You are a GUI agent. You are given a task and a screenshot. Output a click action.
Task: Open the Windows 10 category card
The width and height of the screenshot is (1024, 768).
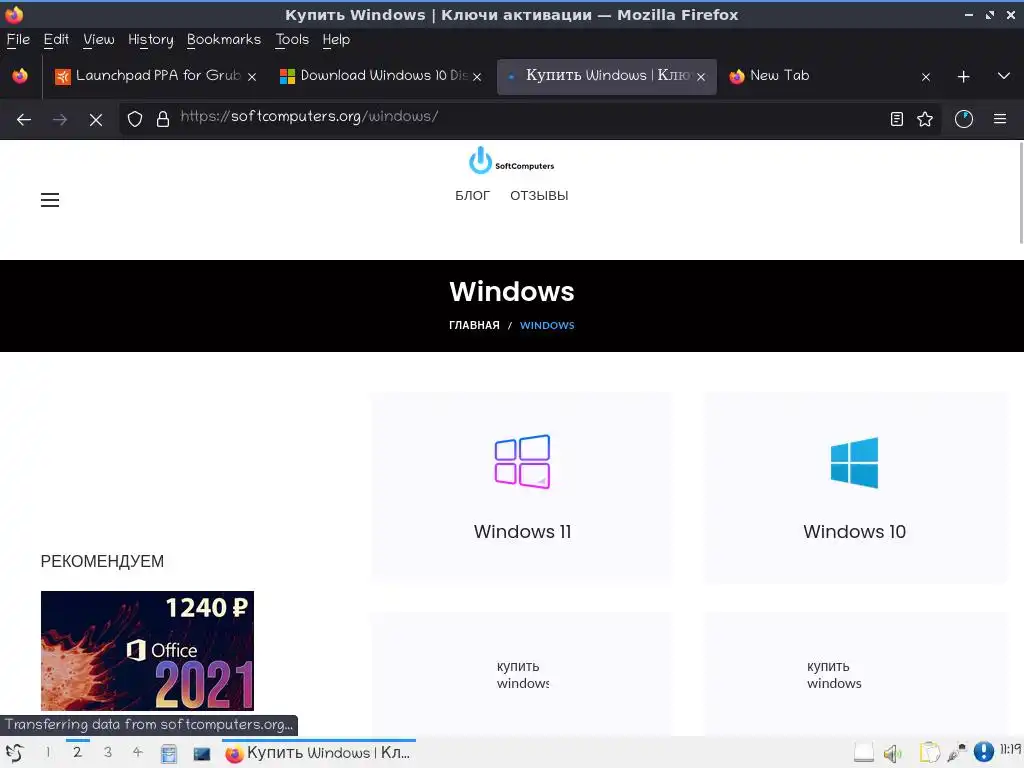tap(855, 486)
